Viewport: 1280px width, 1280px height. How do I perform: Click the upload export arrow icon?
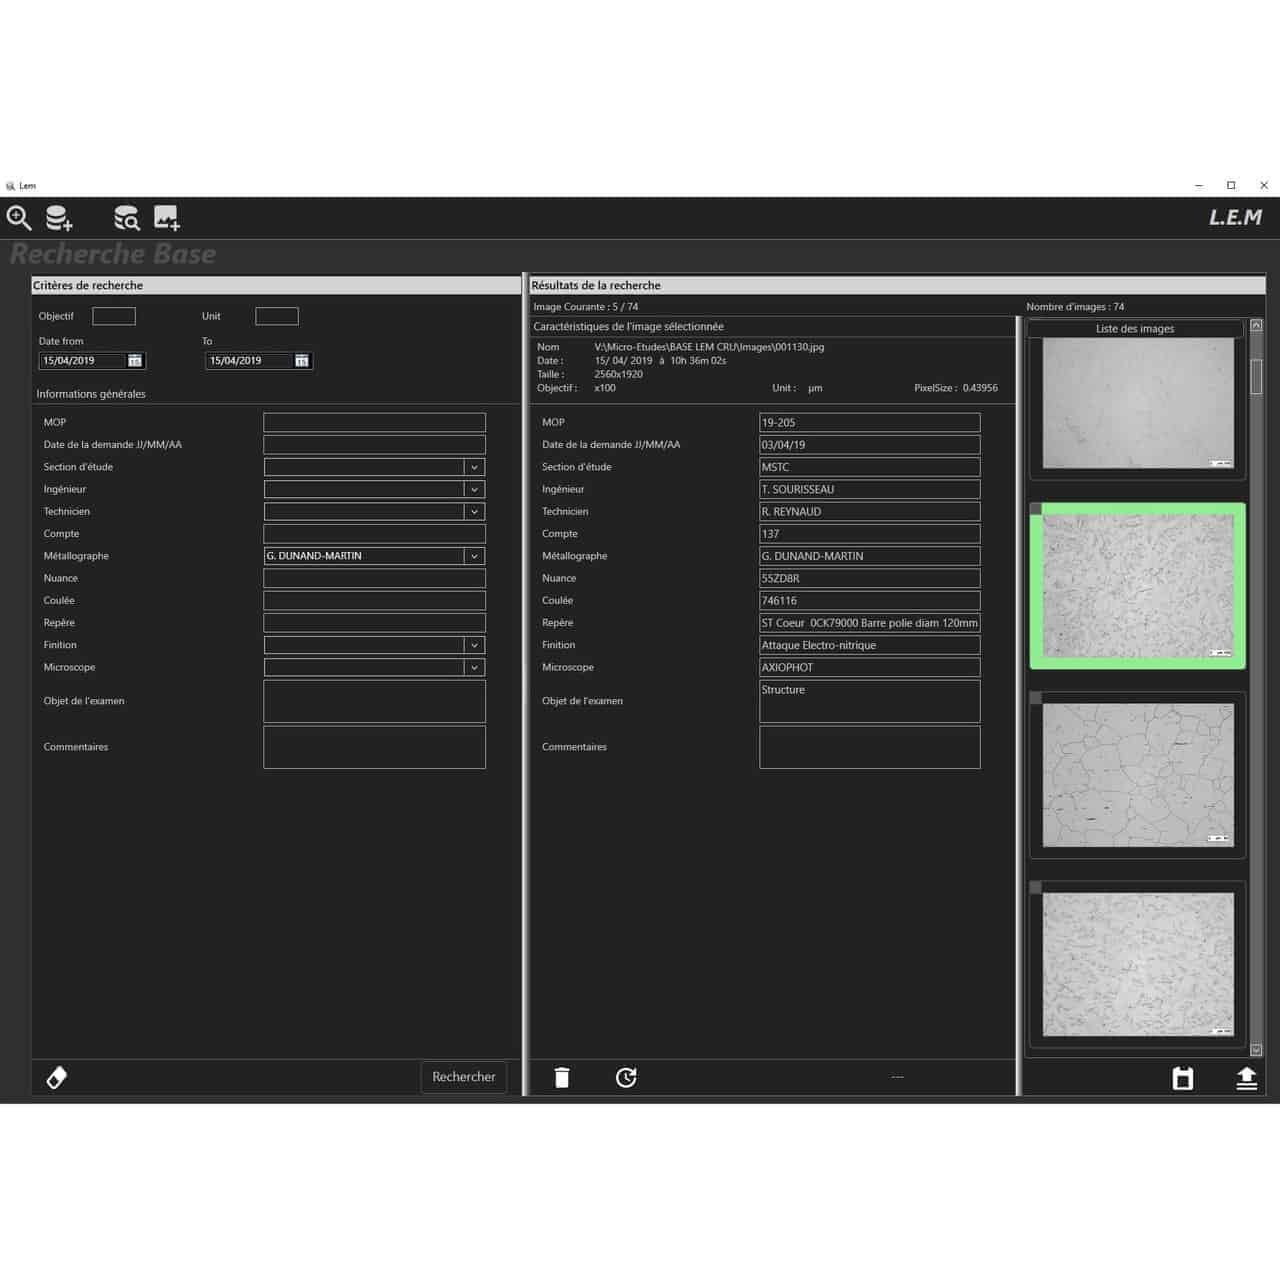(1246, 1078)
